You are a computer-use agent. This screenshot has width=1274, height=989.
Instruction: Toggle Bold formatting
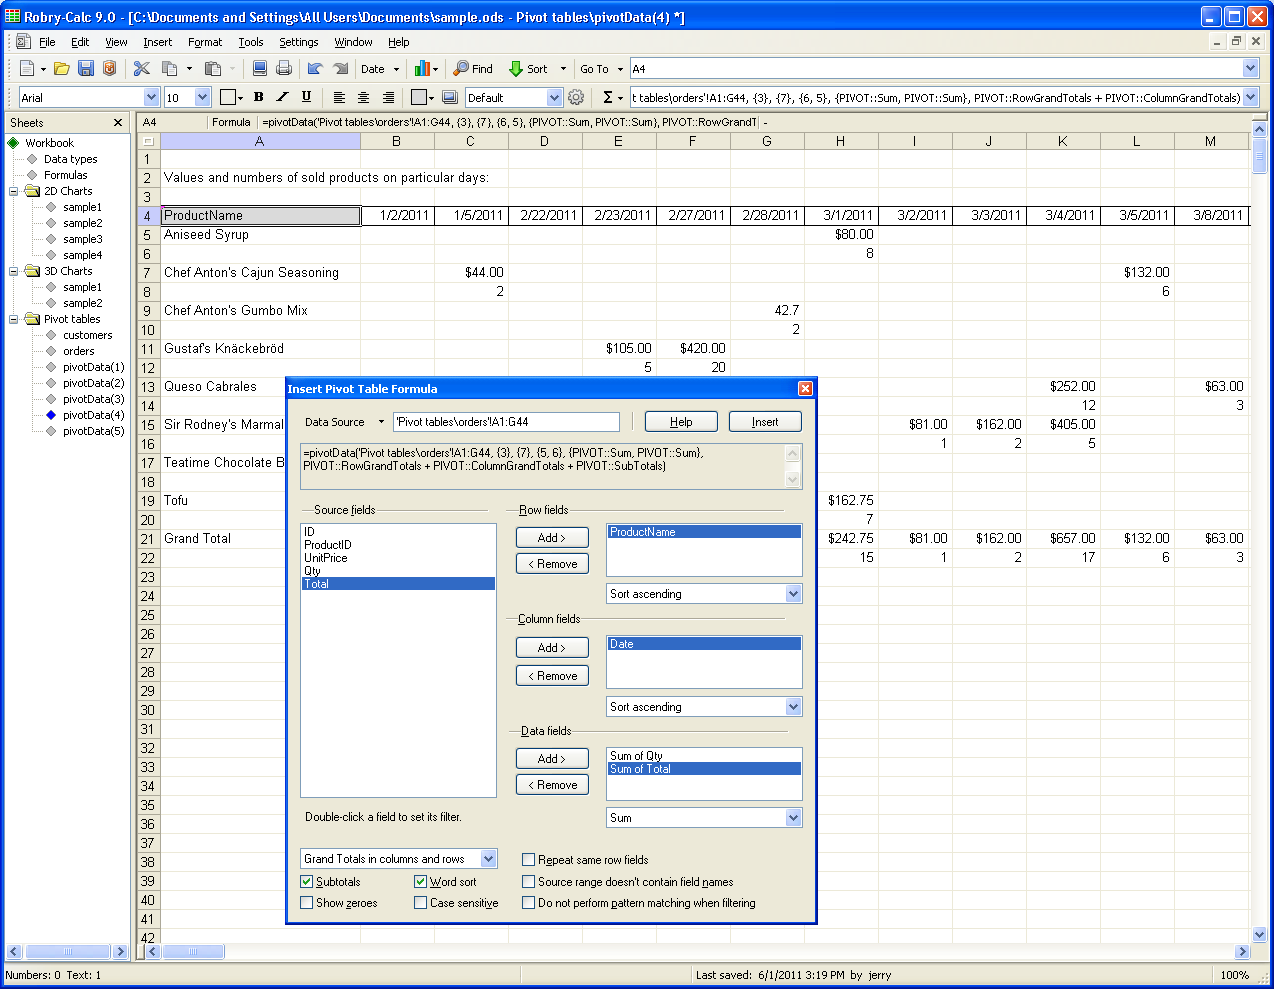(259, 97)
